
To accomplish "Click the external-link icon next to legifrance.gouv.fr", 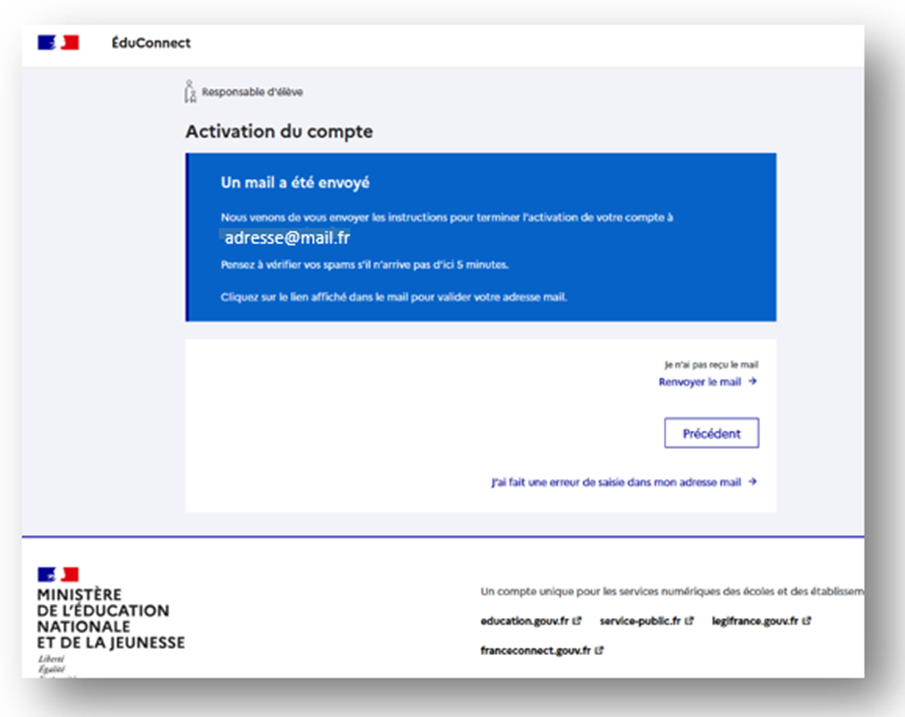I will (807, 621).
